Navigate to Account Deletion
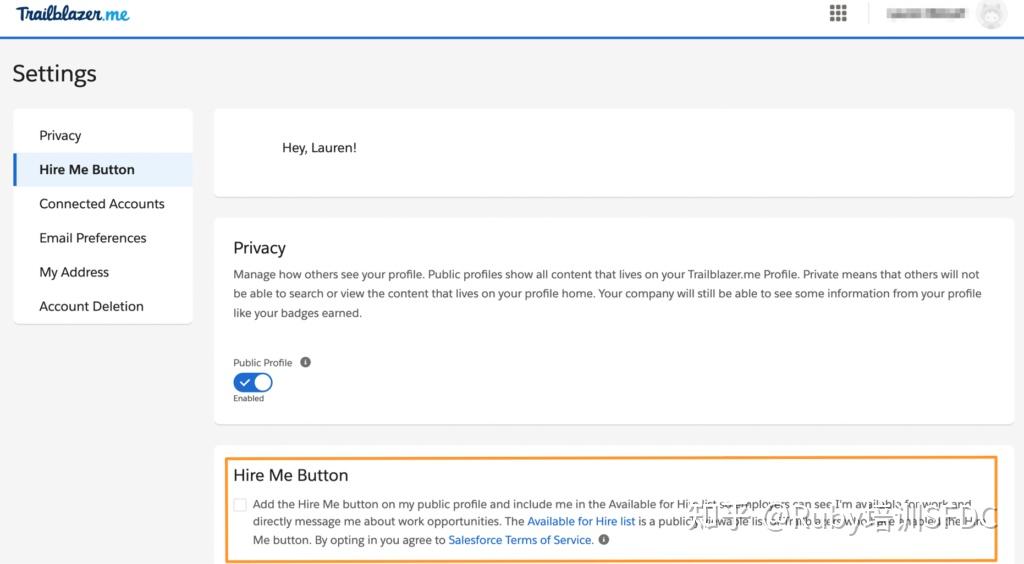Screen dimensions: 1024x564 point(103,306)
